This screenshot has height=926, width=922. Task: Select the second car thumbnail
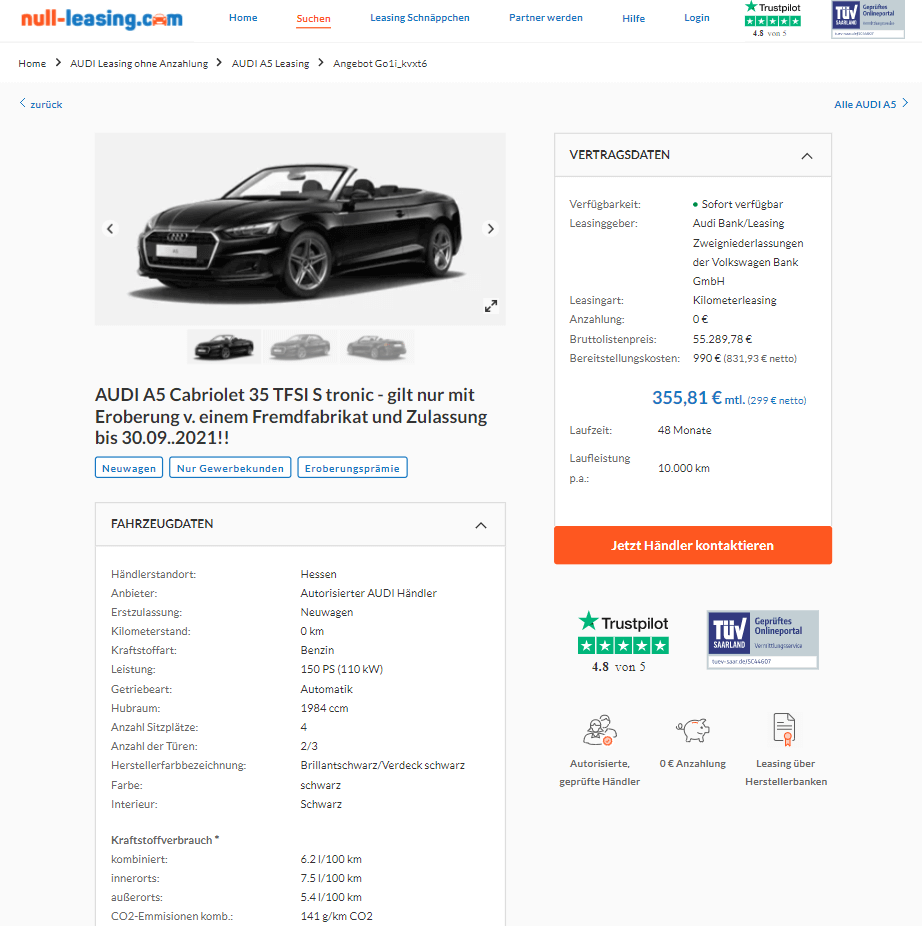click(x=300, y=346)
